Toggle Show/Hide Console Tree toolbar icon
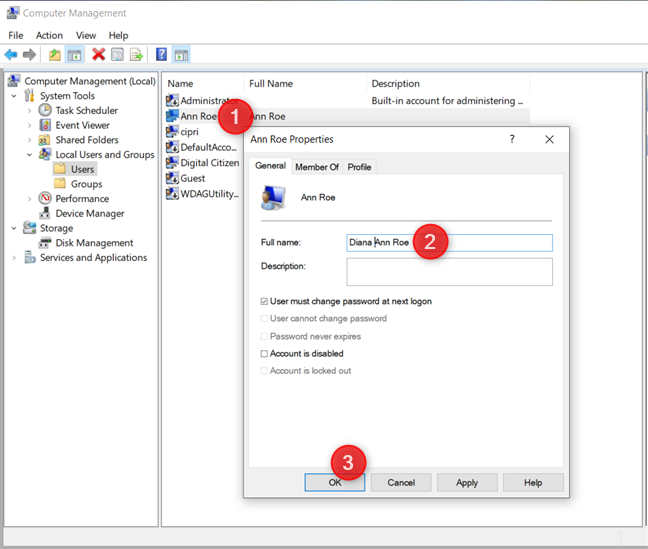The image size is (648, 549). [74, 55]
